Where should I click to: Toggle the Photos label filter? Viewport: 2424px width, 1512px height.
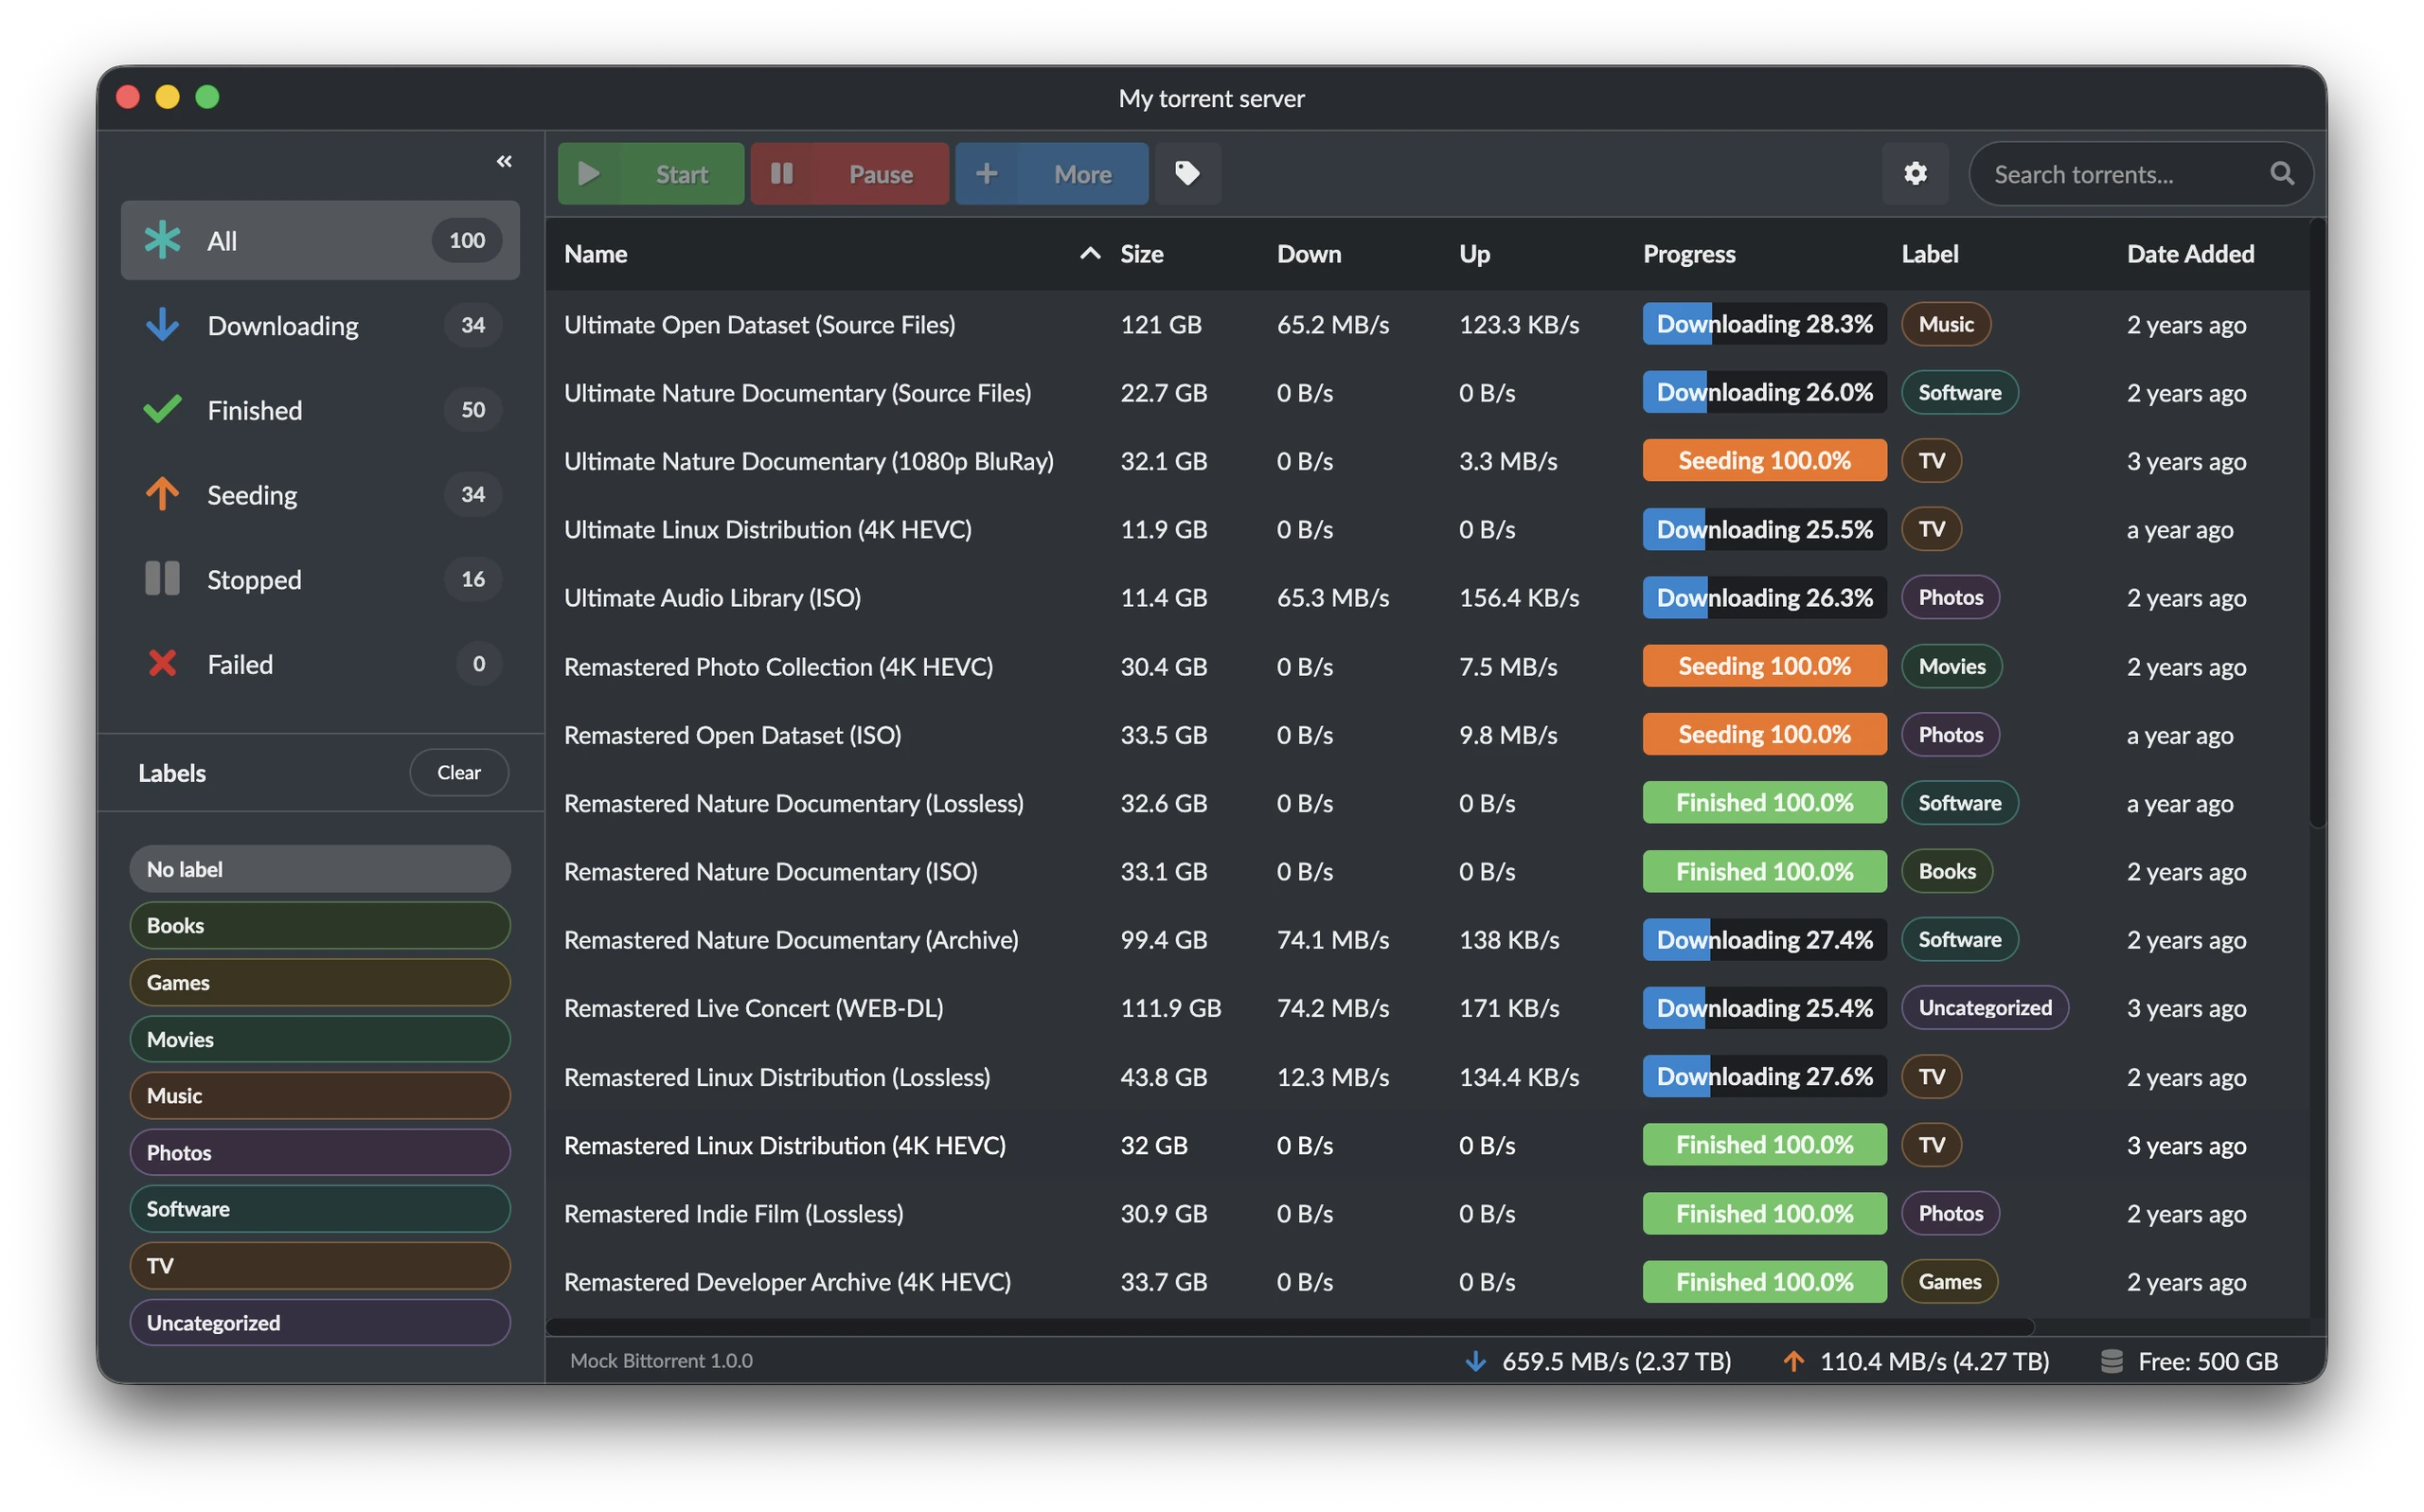click(x=320, y=1153)
